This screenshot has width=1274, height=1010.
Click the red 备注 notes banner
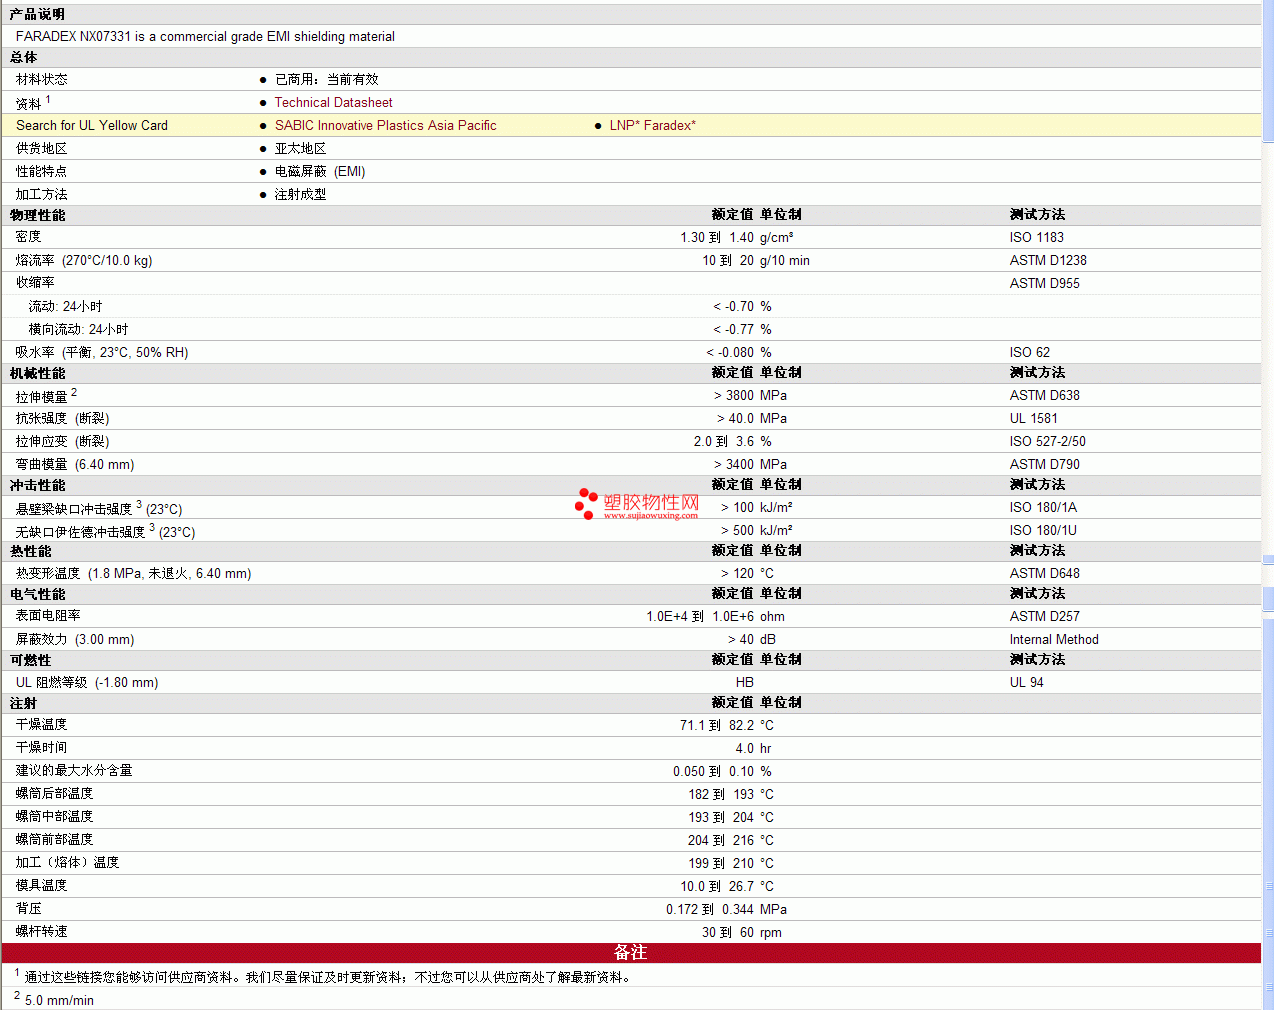coord(631,953)
